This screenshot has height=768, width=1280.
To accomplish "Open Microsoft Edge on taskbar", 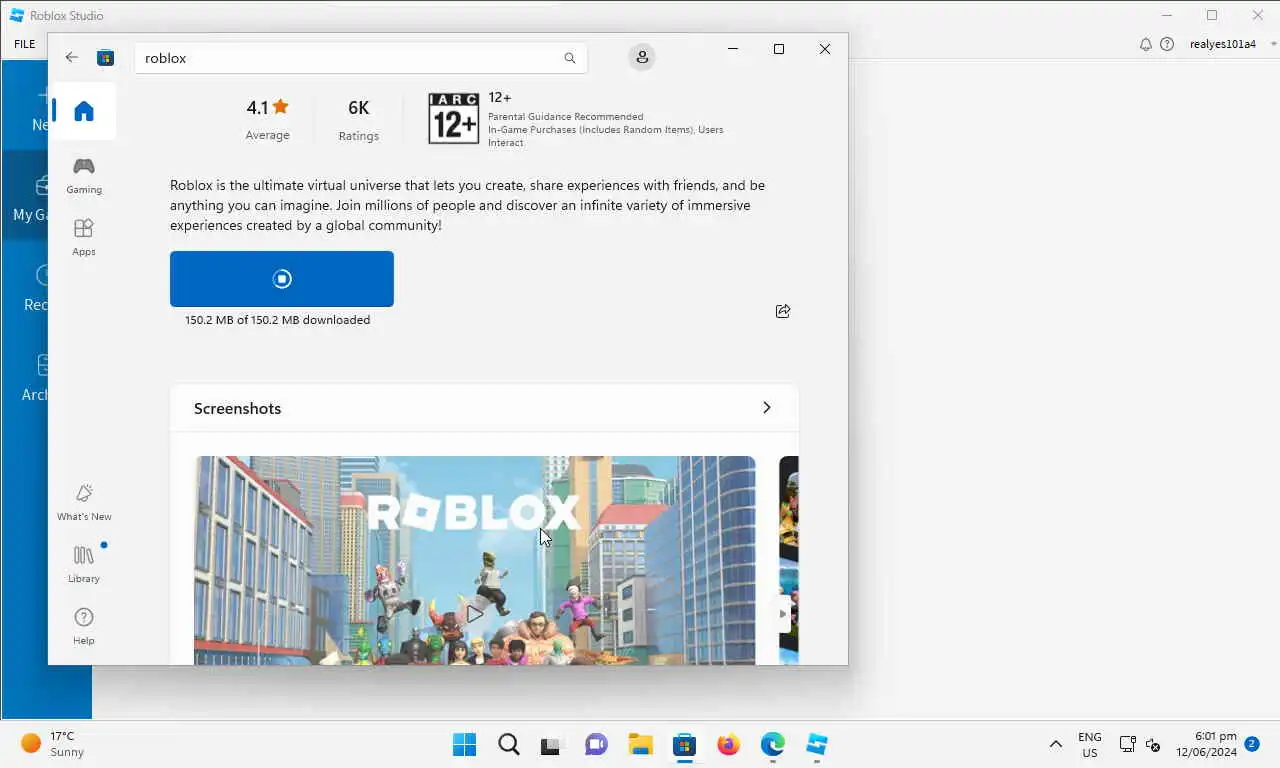I will tap(772, 745).
